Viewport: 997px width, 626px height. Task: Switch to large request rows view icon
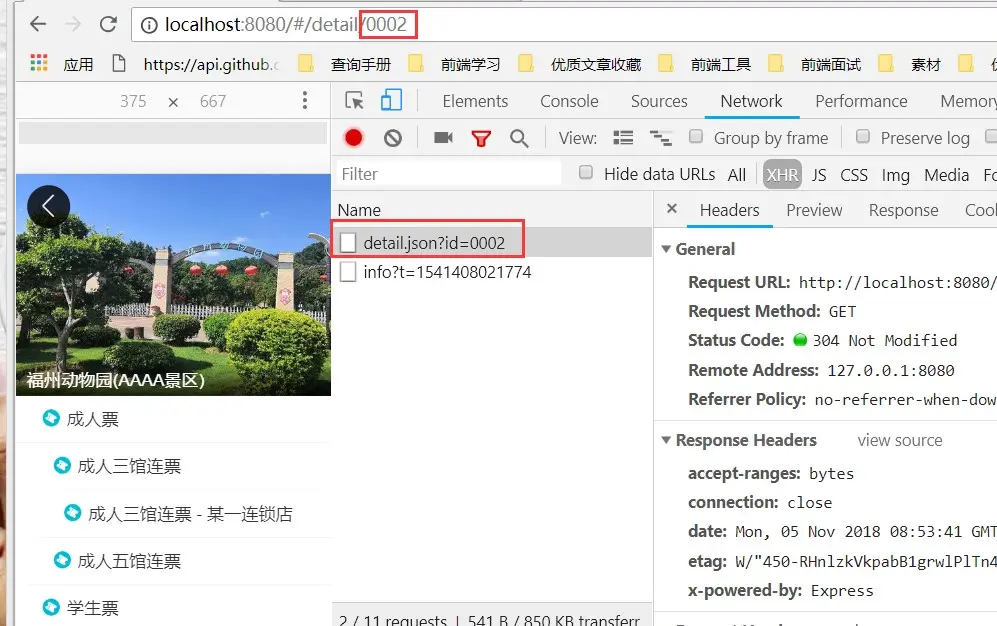(623, 138)
